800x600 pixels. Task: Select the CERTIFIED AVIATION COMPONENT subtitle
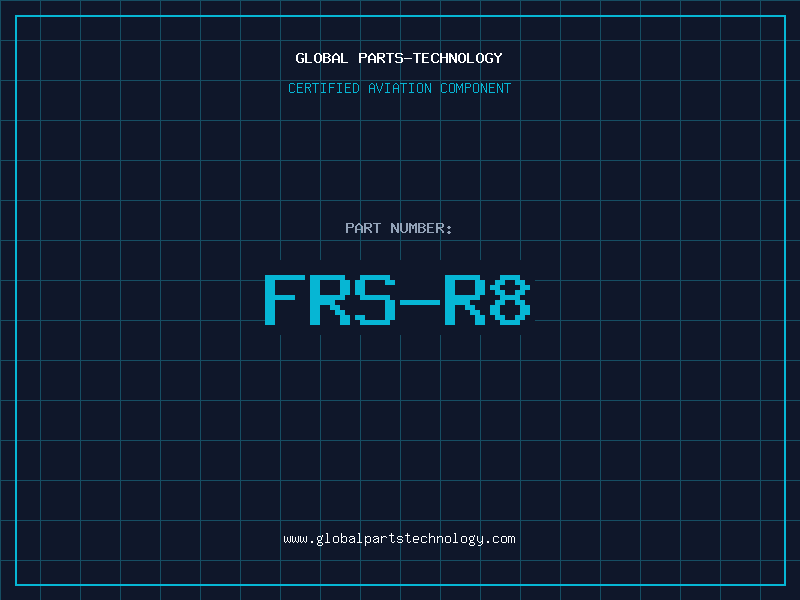click(x=399, y=88)
